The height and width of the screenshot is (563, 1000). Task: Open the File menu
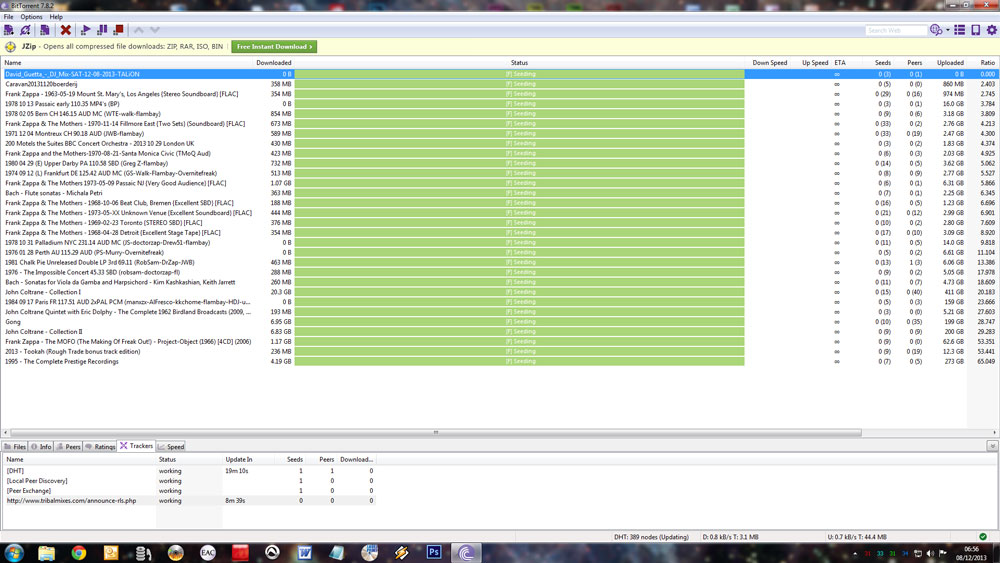8,17
